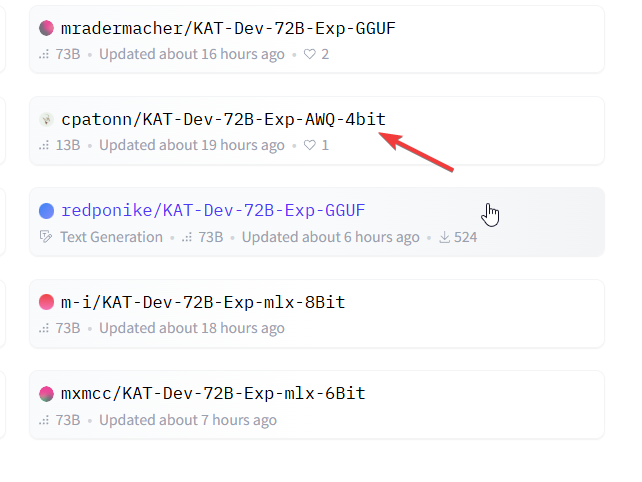Screen dimensions: 642x482
Task: Click the "Updated about 16 hours ago" text
Action: 192,54
